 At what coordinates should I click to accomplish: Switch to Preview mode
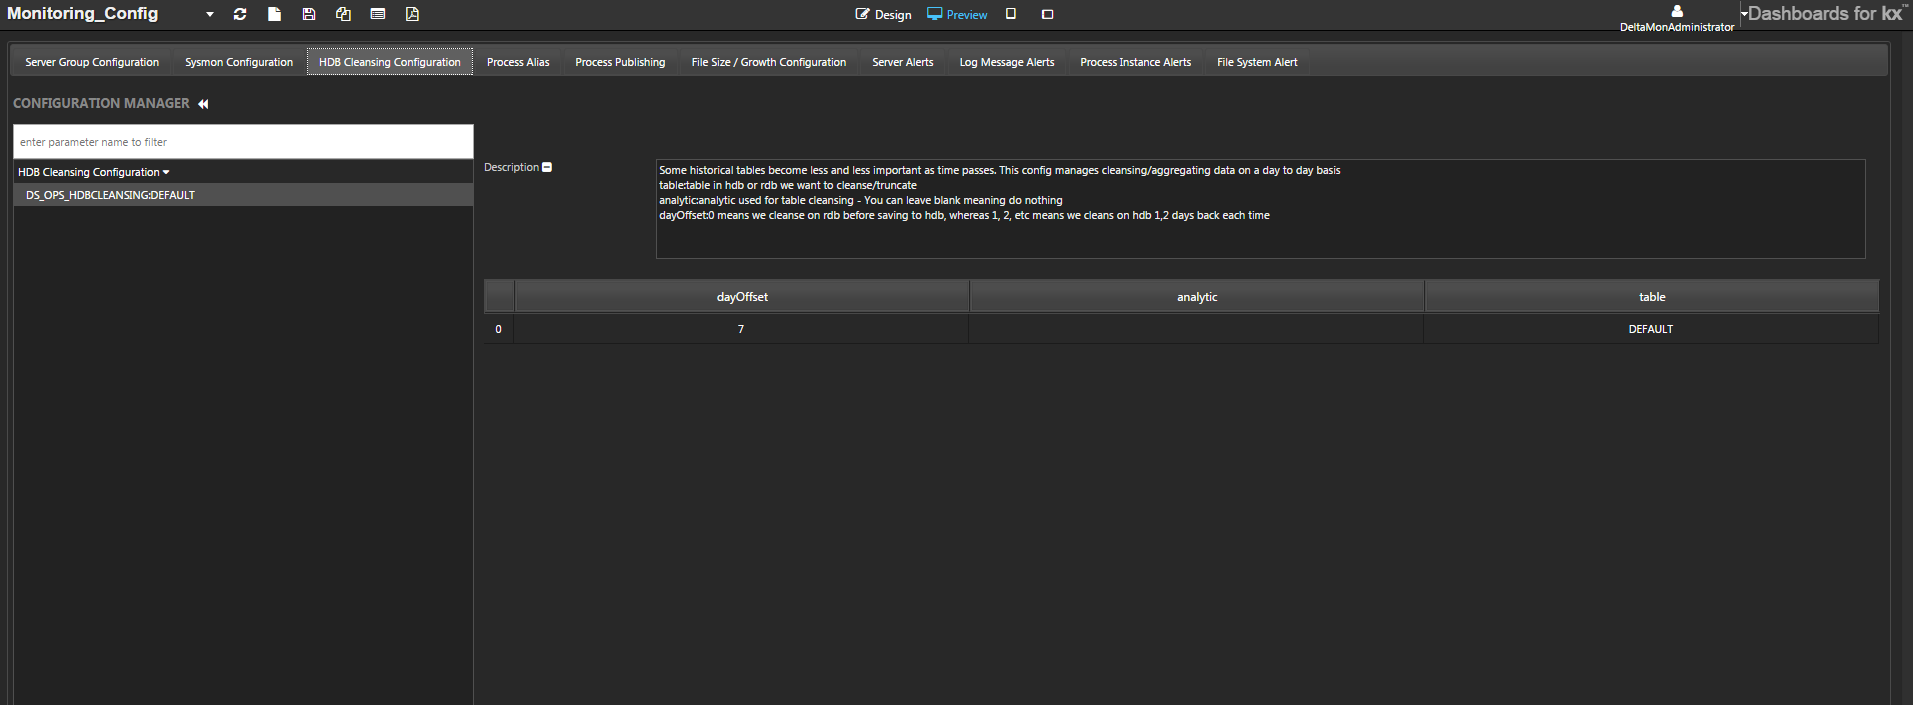tap(957, 15)
